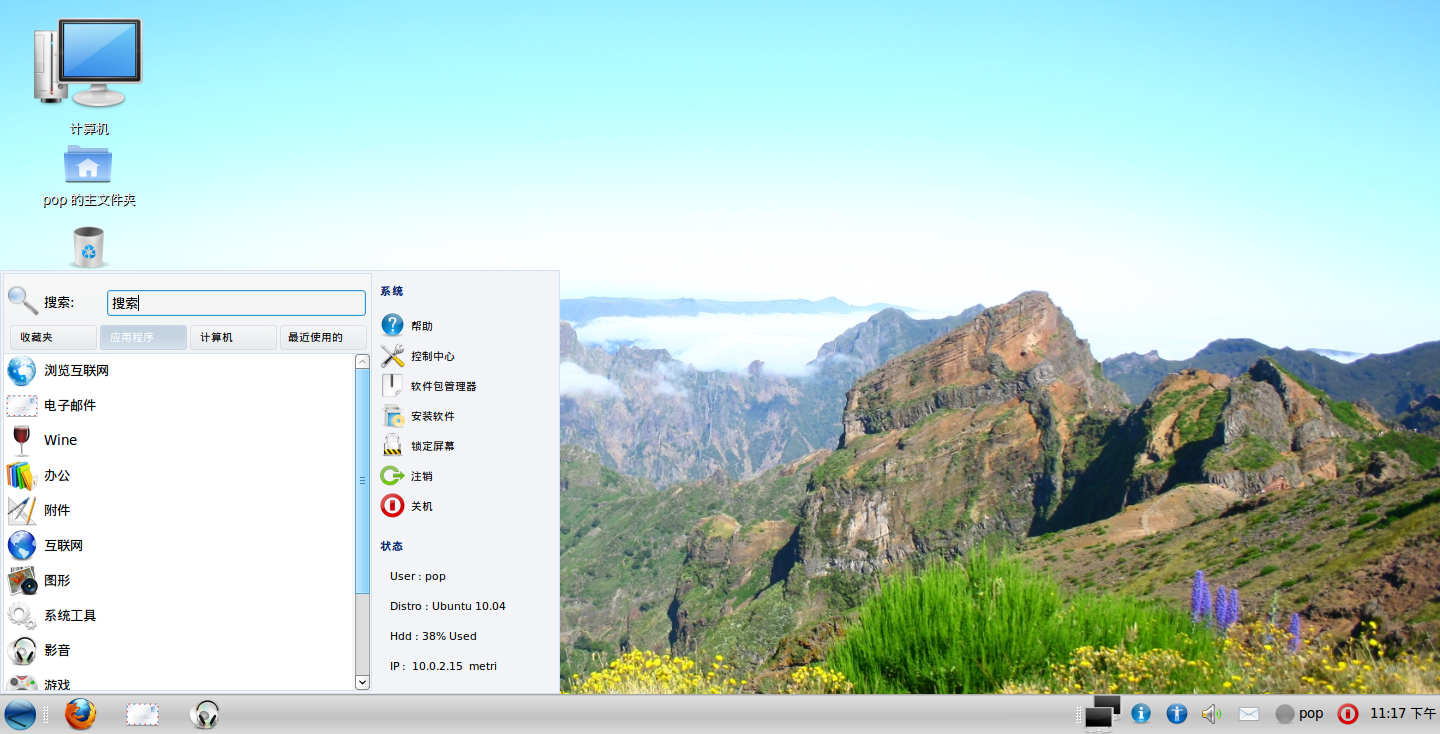Click the 'IP : 10.0.2.15' status text
Viewport: 1440px width, 734px height.
426,666
